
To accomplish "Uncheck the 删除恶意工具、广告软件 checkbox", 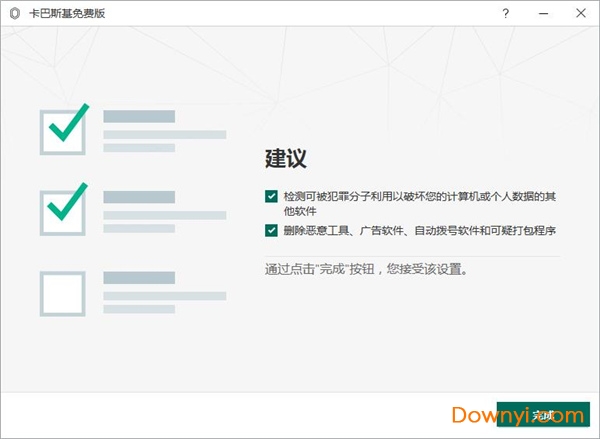I will 271,230.
